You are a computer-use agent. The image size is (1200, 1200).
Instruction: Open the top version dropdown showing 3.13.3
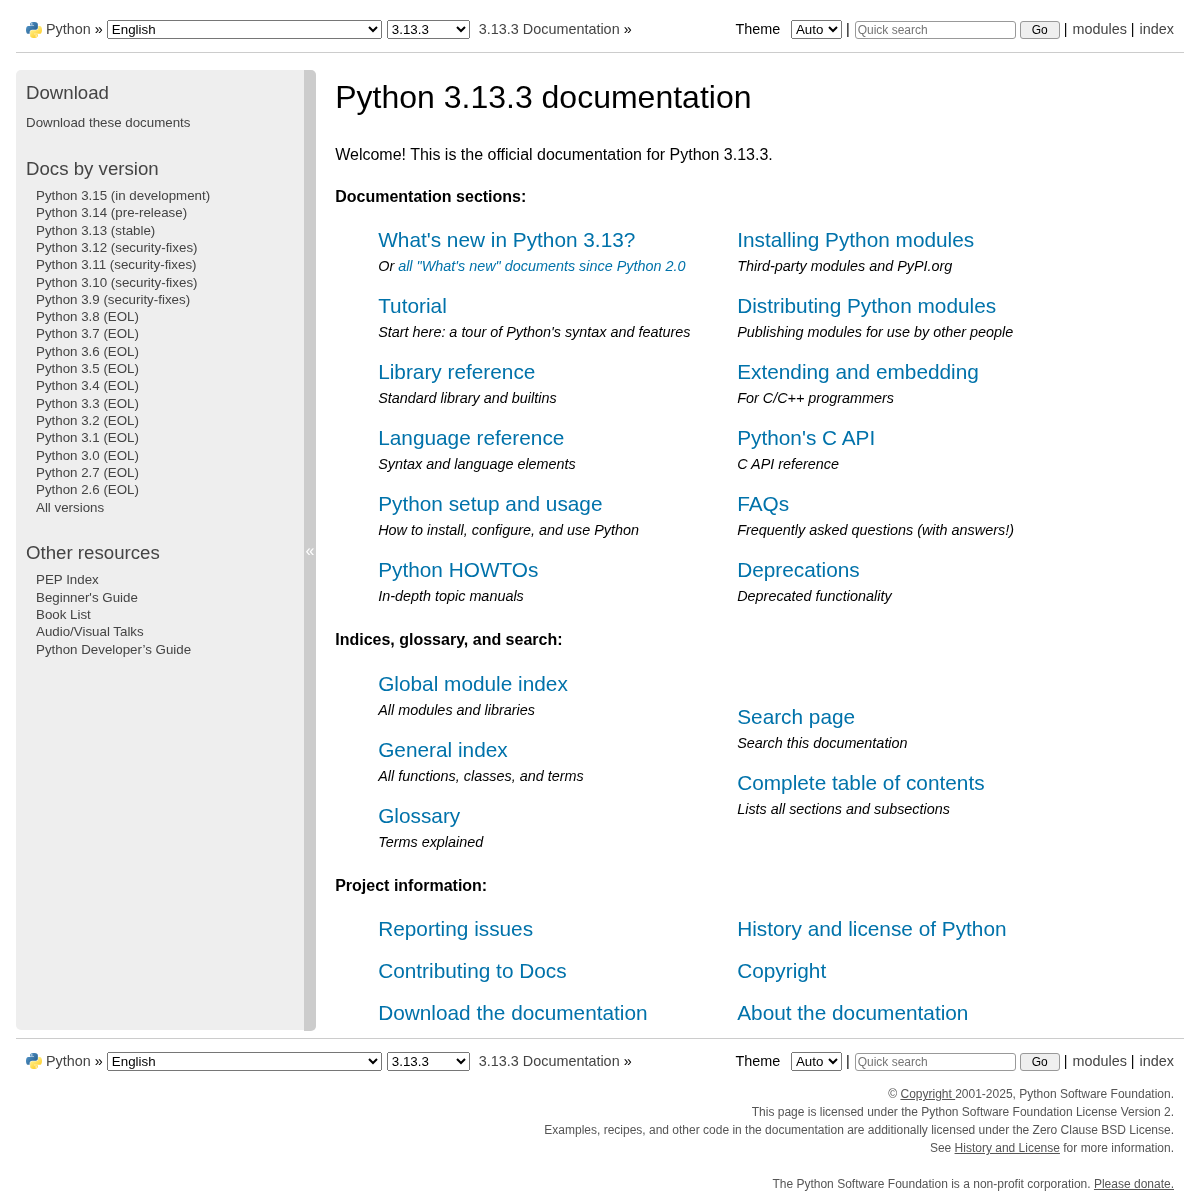428,30
